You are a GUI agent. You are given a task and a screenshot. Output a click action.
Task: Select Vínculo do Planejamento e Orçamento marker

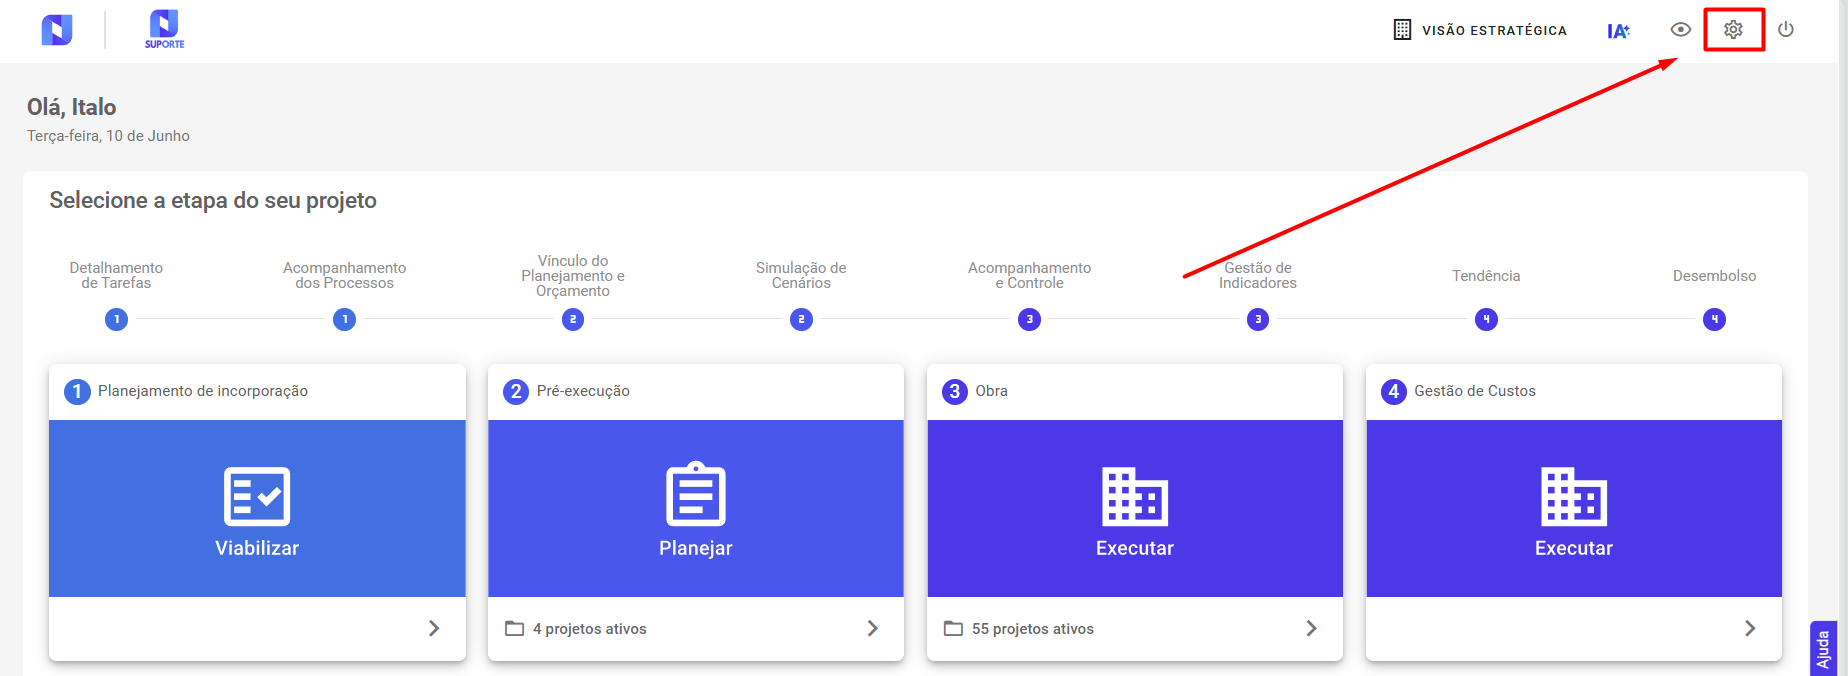pyautogui.click(x=573, y=319)
